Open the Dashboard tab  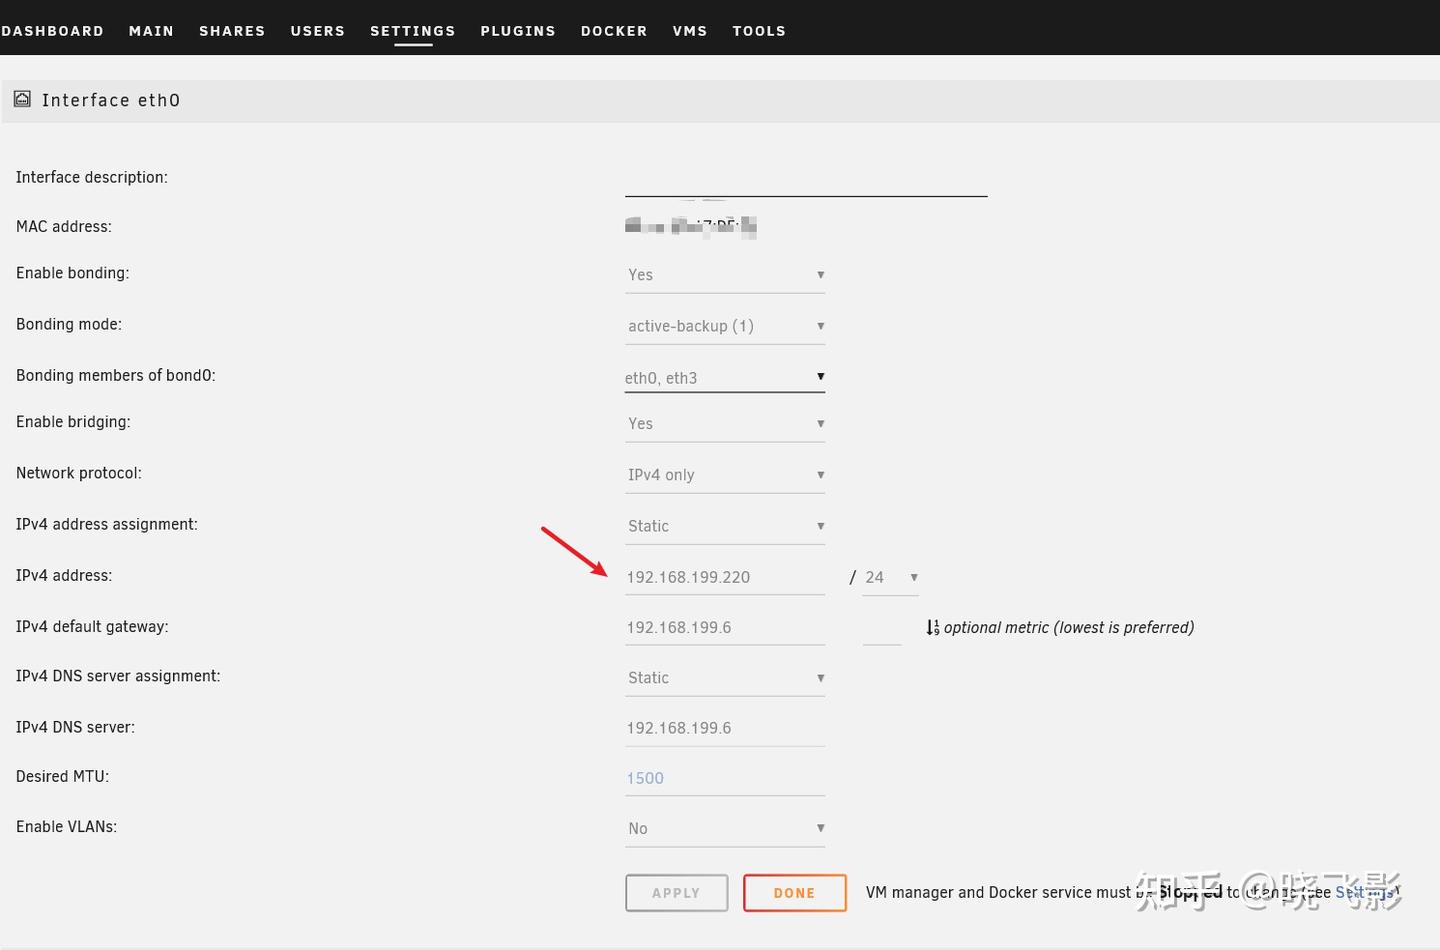coord(52,31)
